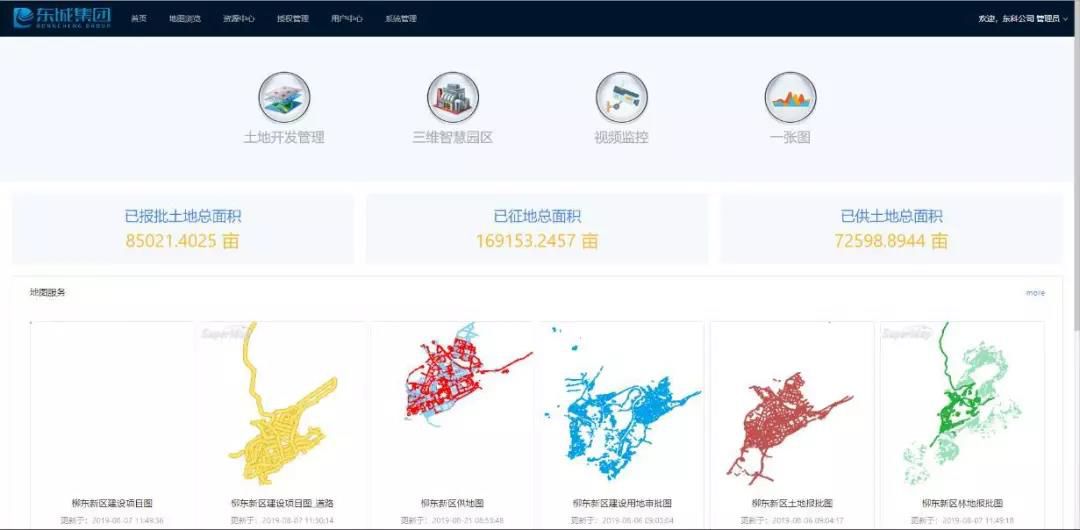Click the more link in map services
The height and width of the screenshot is (530, 1080).
[x=1035, y=293]
